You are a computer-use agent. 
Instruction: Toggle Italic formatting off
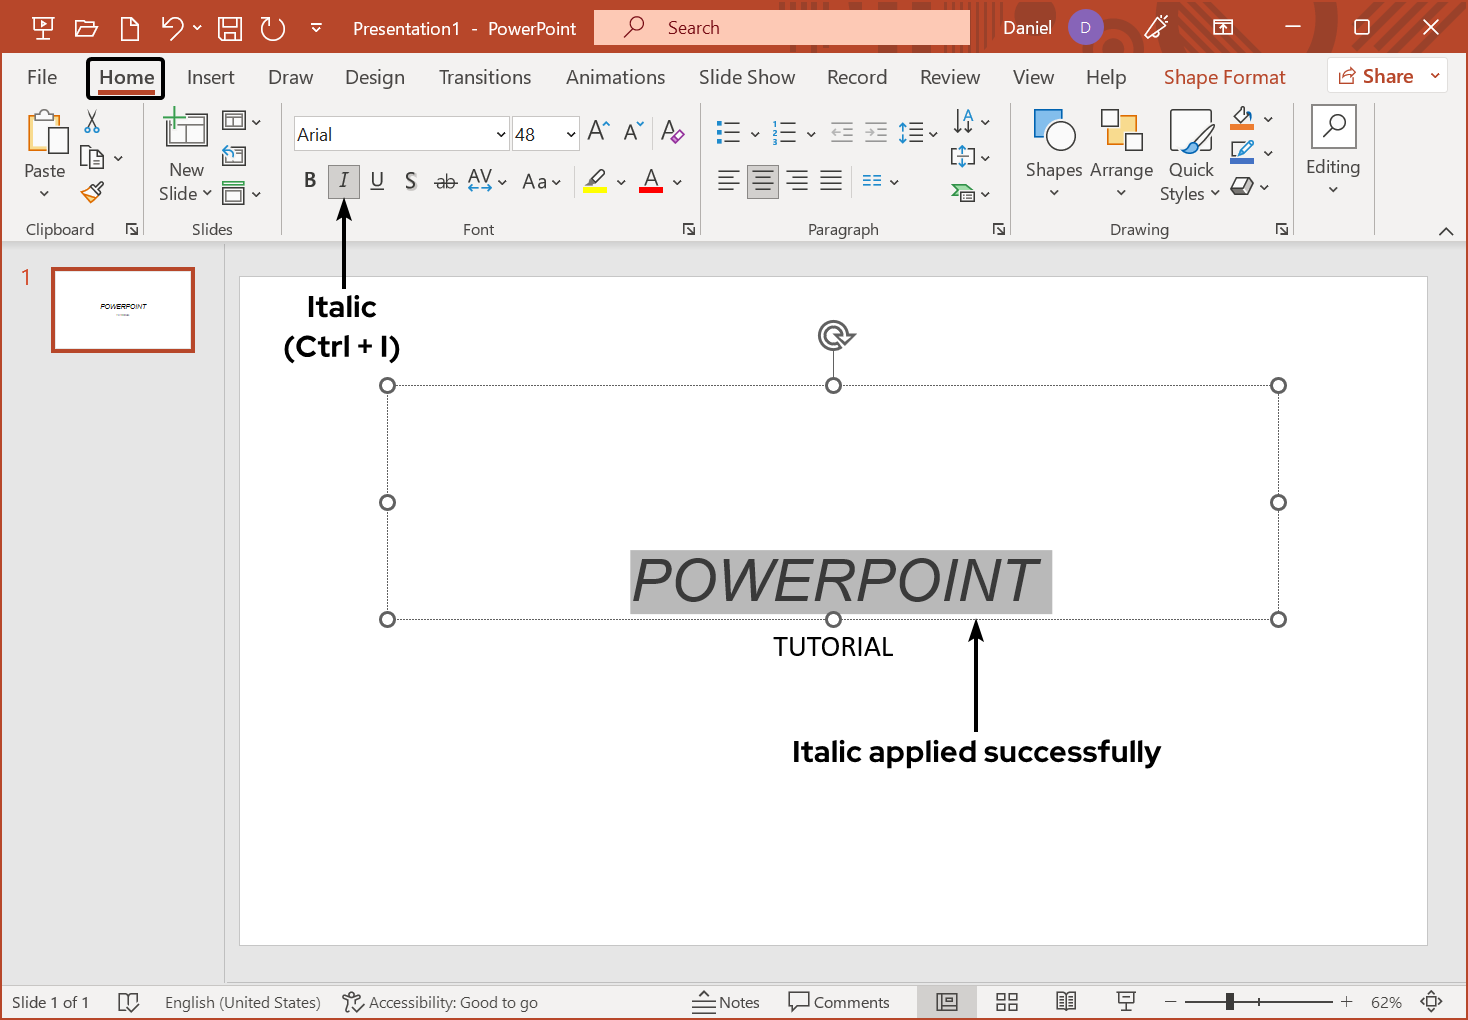(x=343, y=181)
